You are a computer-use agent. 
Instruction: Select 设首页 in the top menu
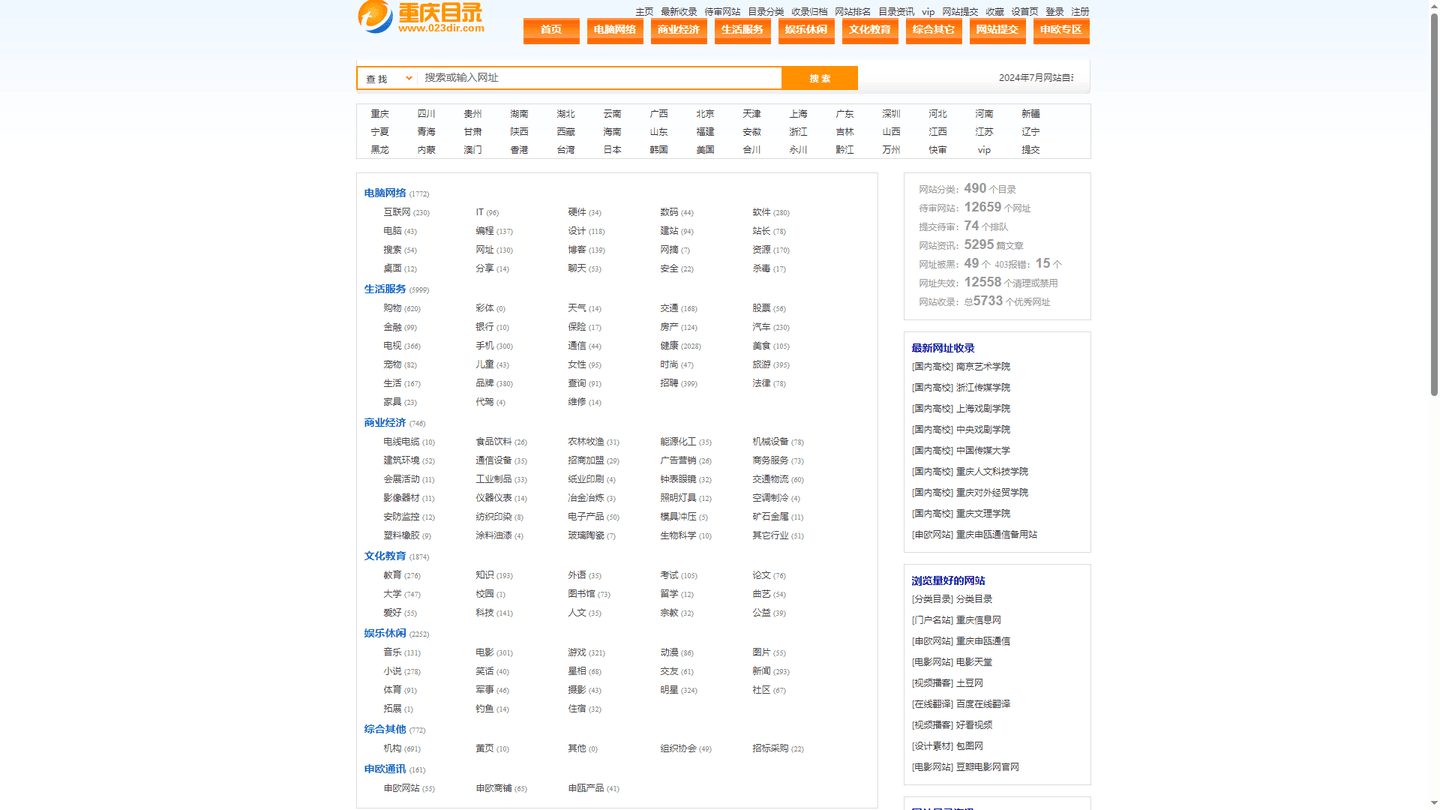(x=1025, y=12)
